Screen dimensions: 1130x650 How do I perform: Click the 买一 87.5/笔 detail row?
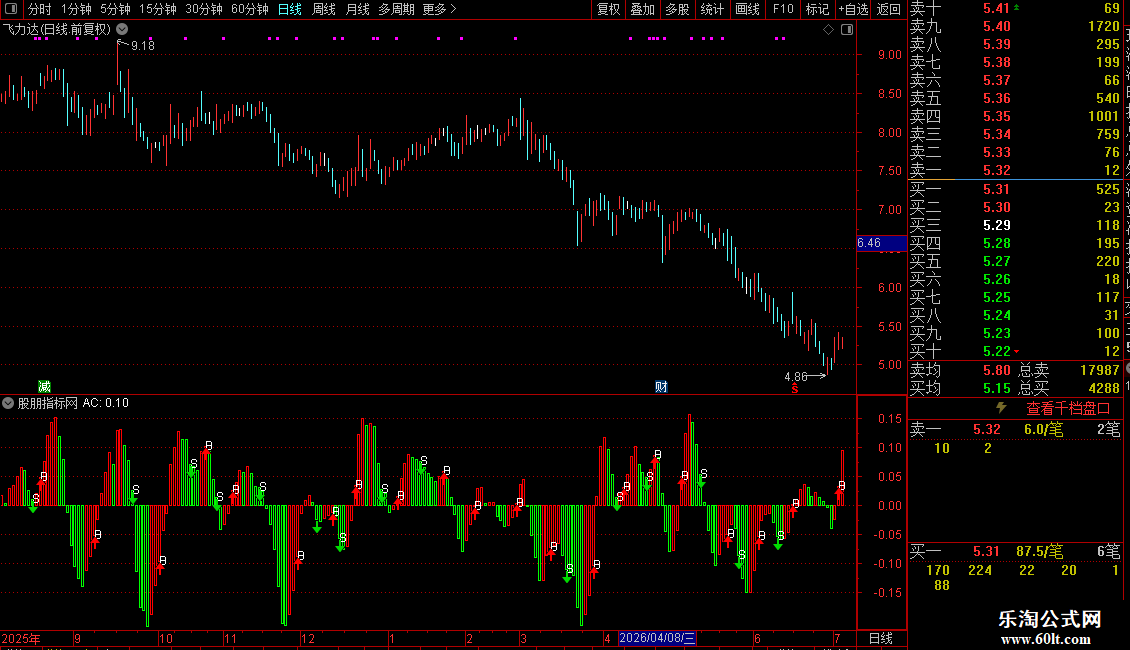tap(1015, 552)
